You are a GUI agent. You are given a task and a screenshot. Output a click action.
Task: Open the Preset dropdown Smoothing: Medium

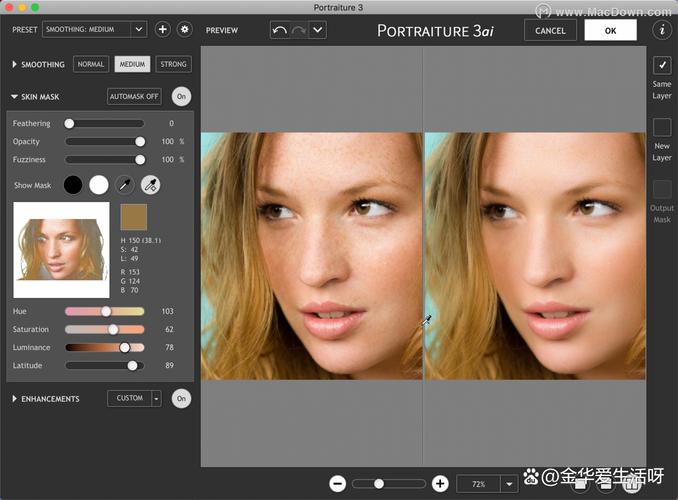pos(94,29)
